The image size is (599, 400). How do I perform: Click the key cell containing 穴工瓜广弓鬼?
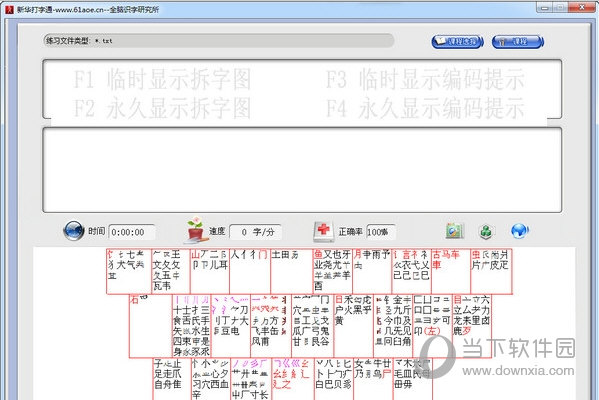point(312,326)
